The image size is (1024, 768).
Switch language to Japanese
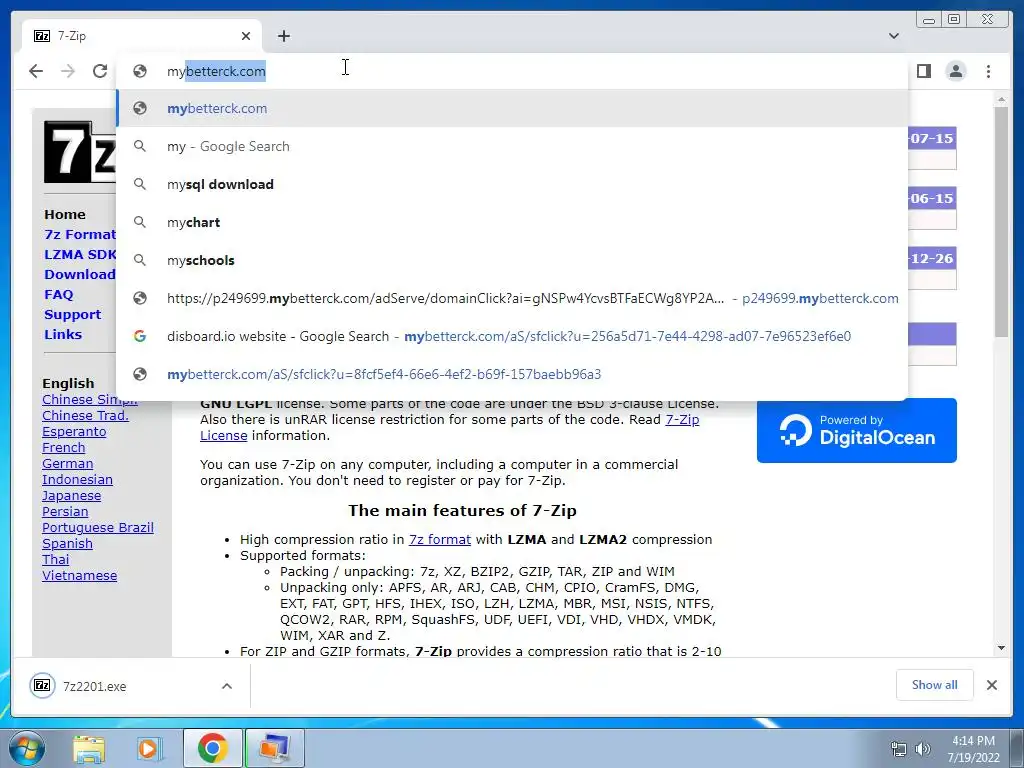tap(71, 496)
